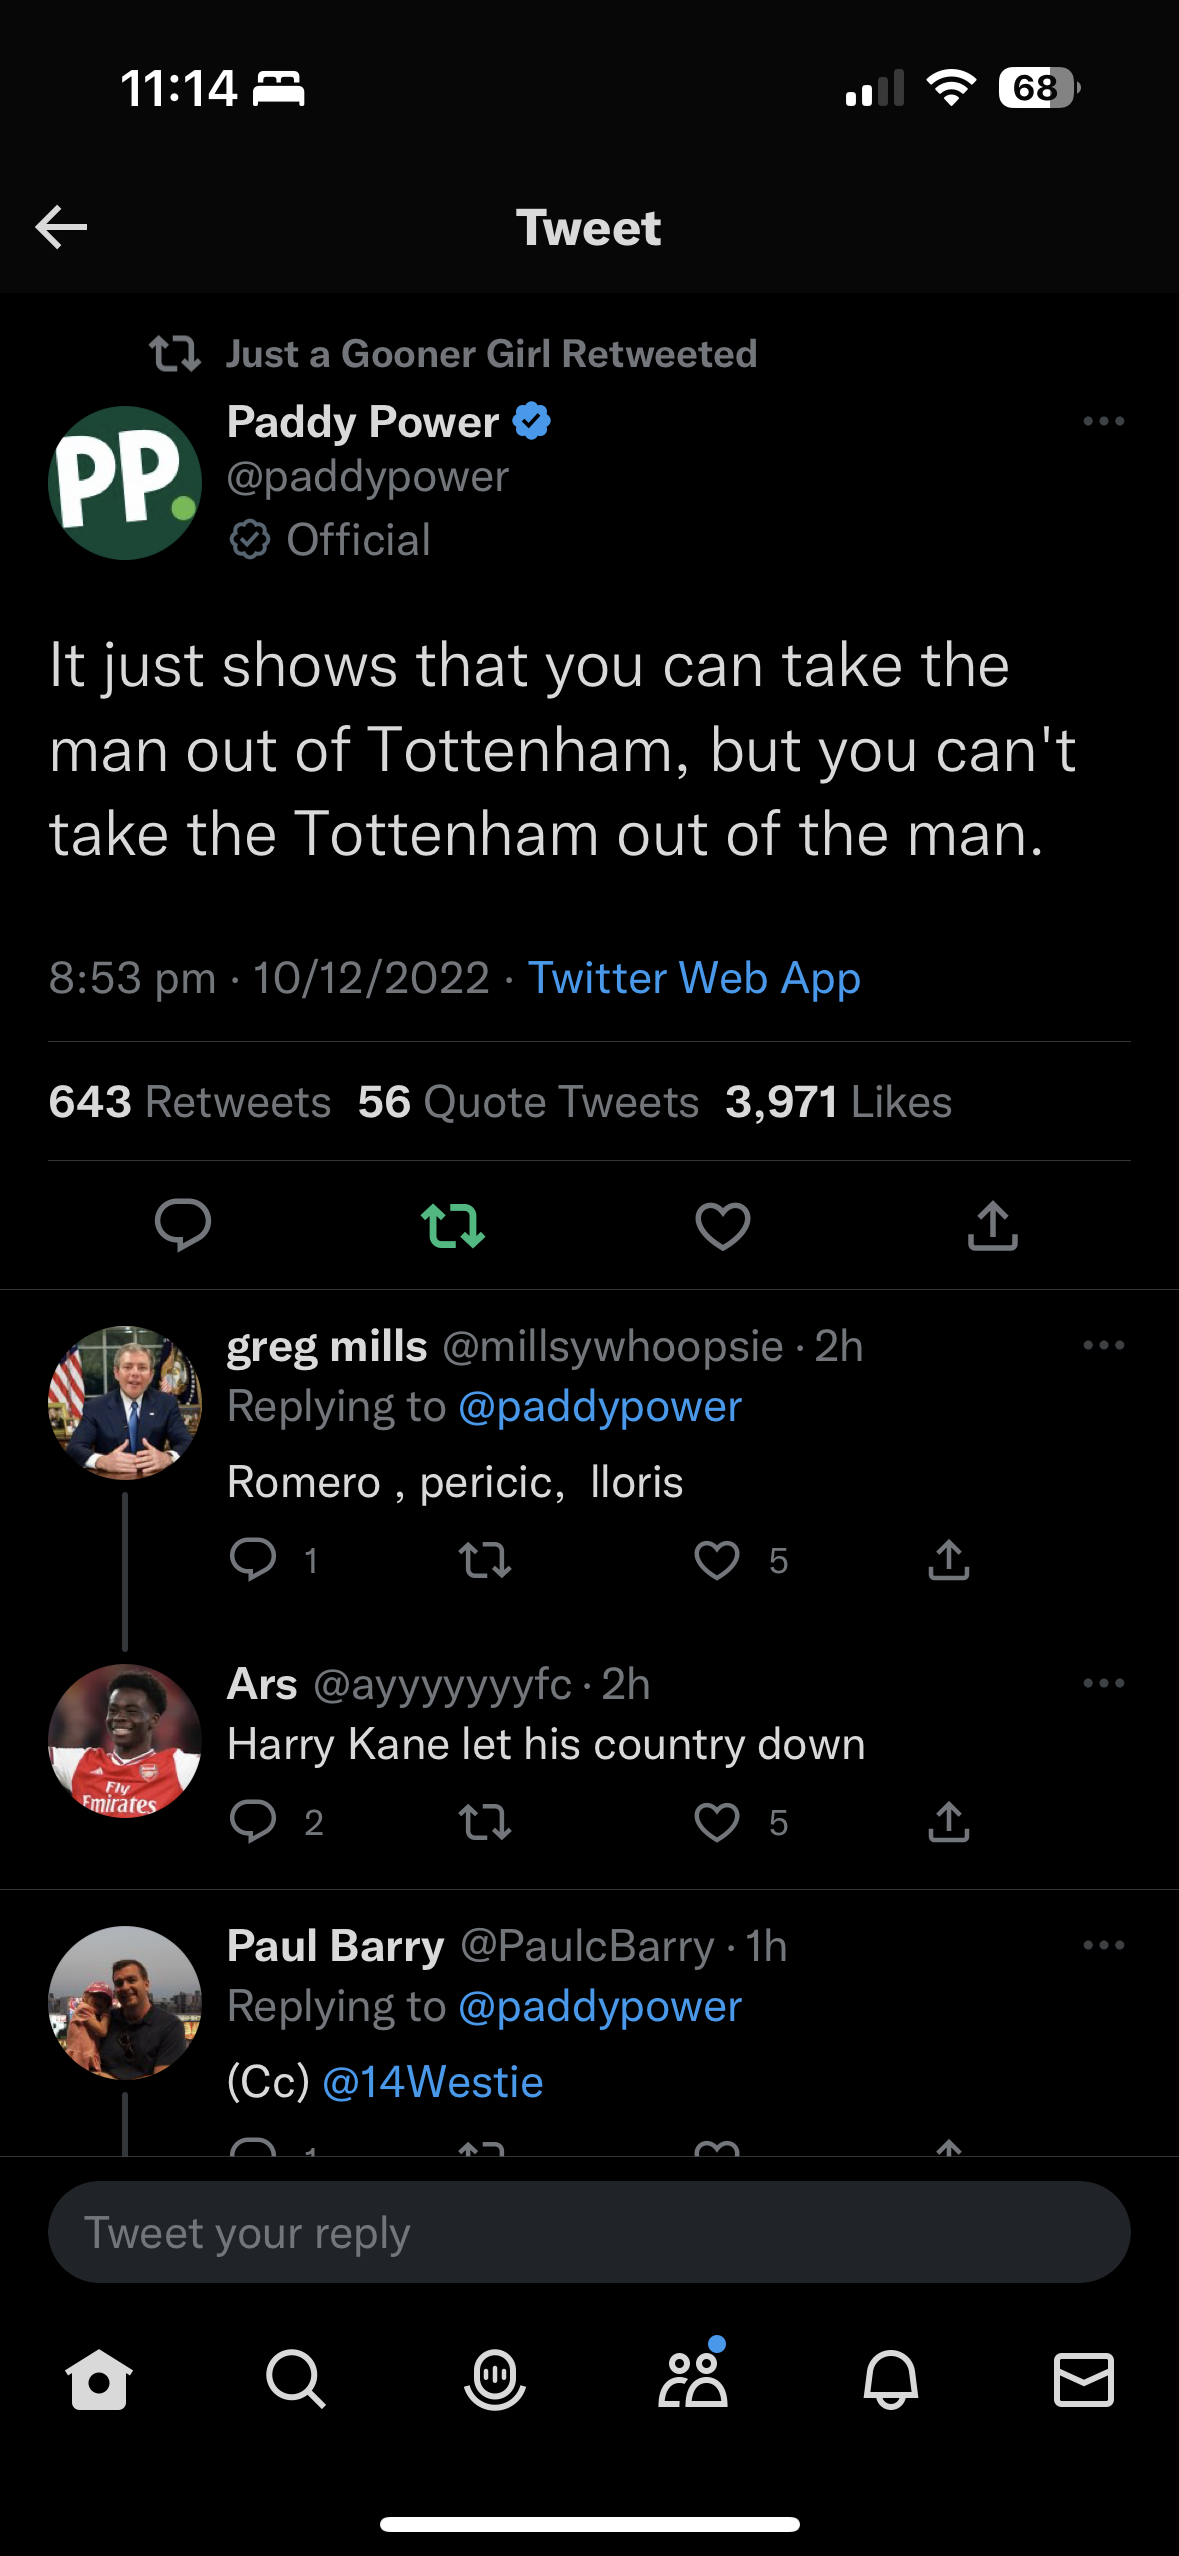This screenshot has height=2556, width=1179.
Task: Open more options on greg mills reply
Action: [1103, 1346]
